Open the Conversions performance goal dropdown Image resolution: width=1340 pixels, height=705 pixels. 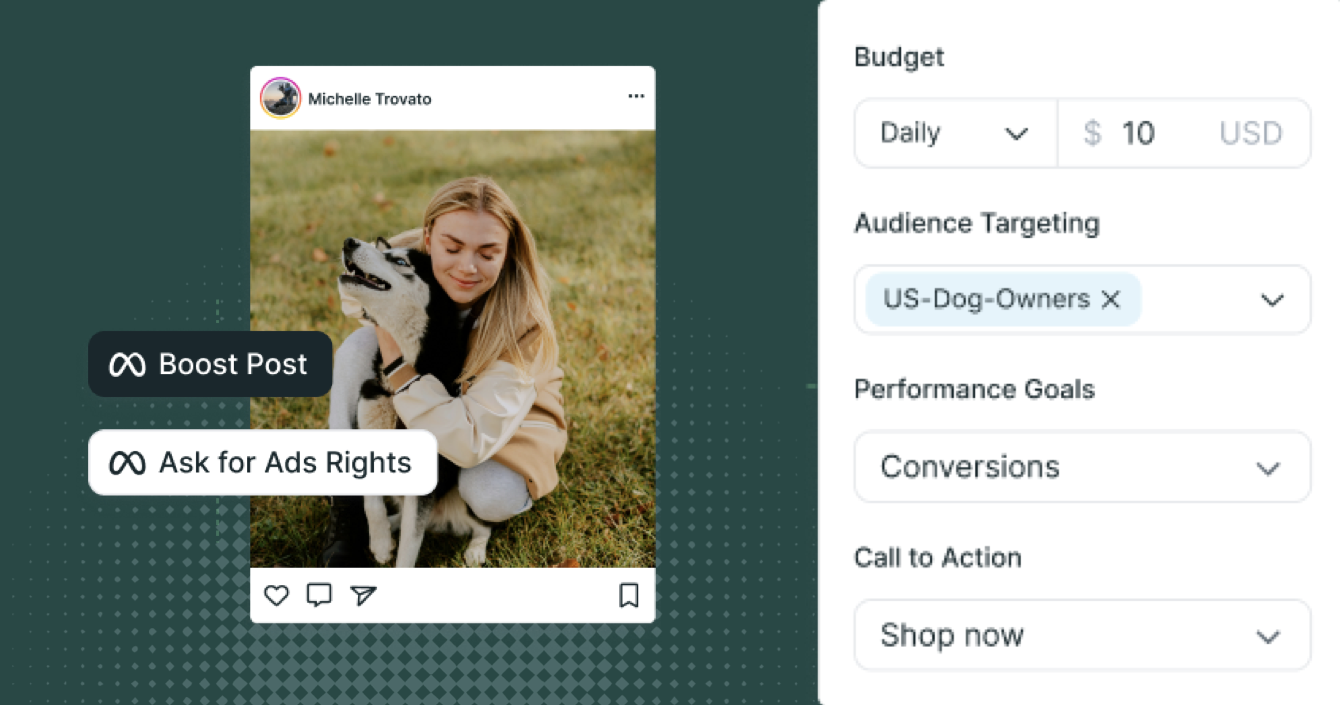click(x=1082, y=467)
